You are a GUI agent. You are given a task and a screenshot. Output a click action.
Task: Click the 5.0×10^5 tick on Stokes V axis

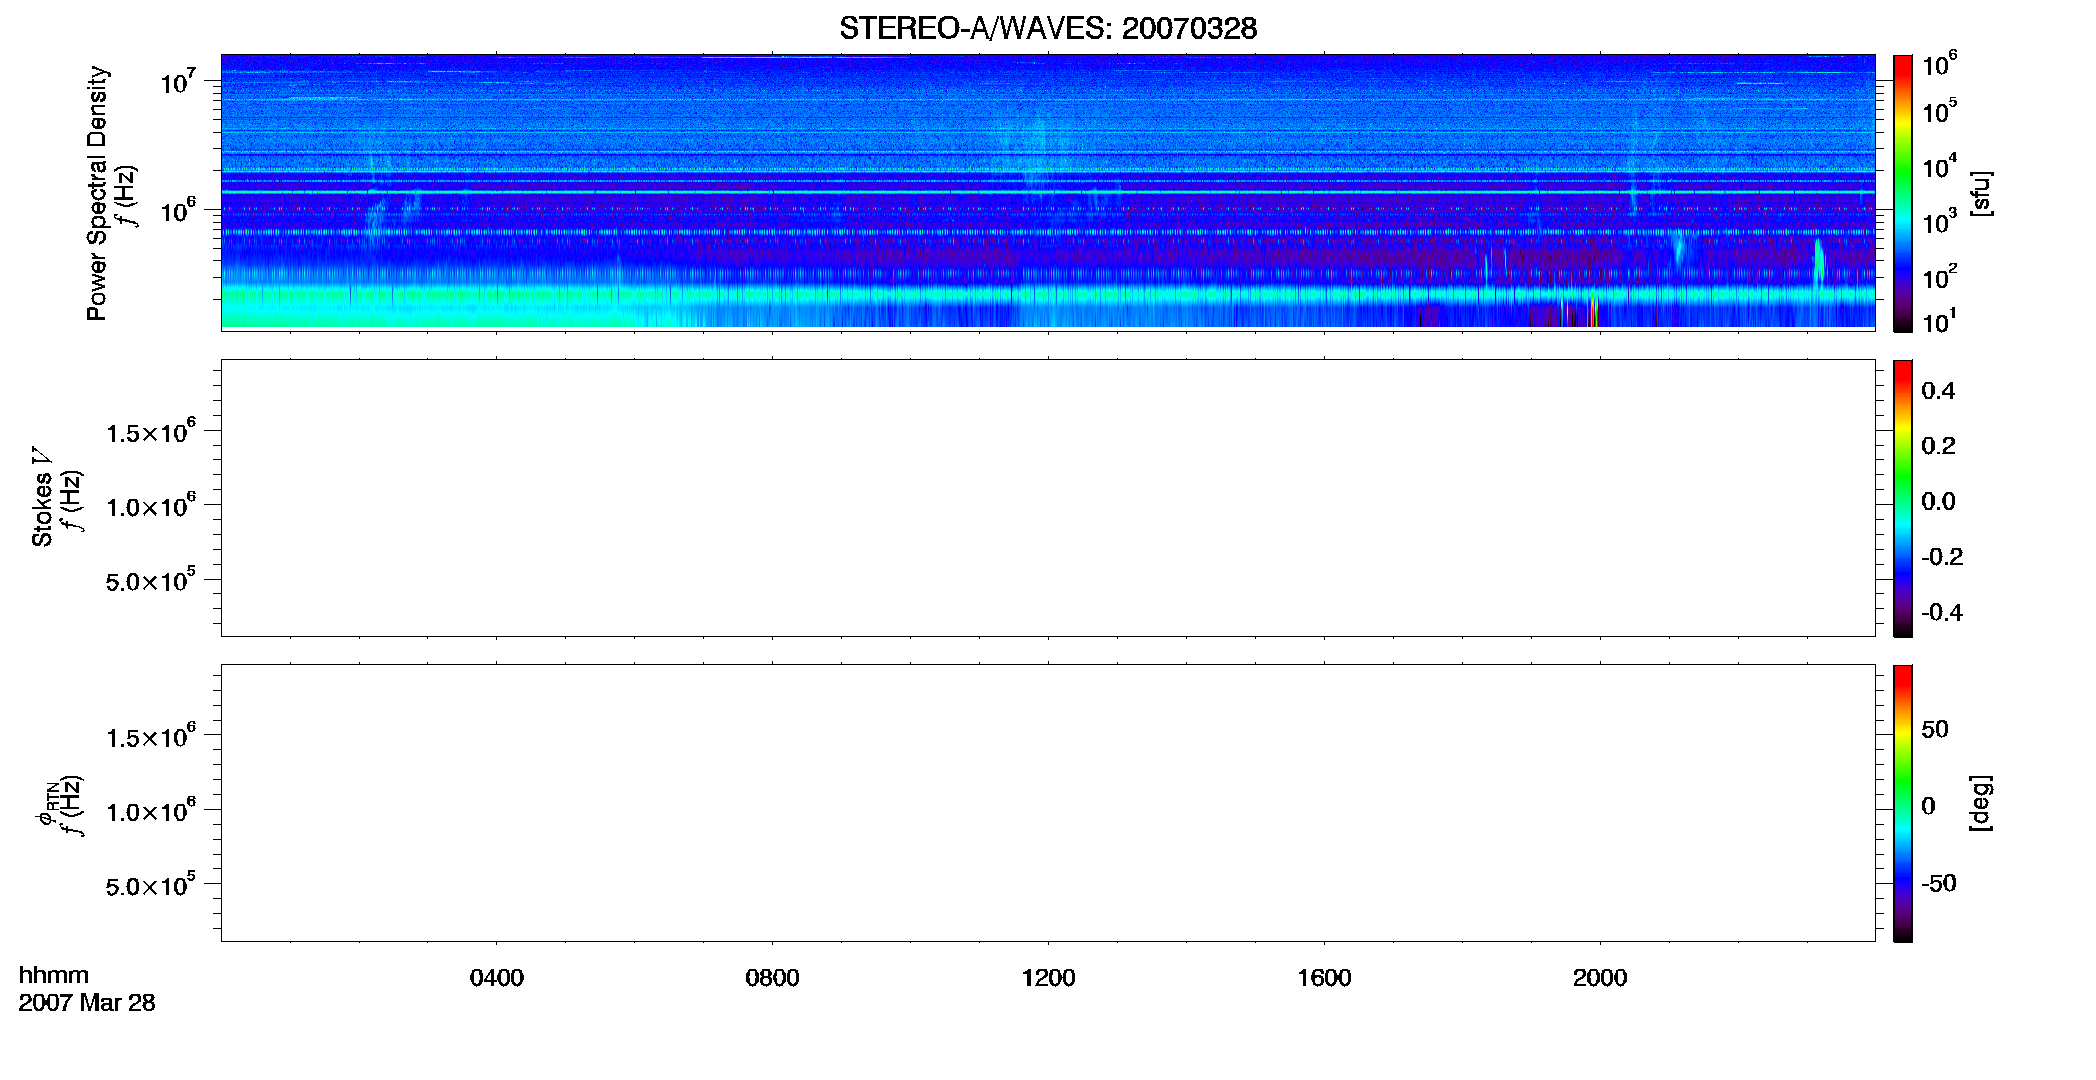pos(151,580)
